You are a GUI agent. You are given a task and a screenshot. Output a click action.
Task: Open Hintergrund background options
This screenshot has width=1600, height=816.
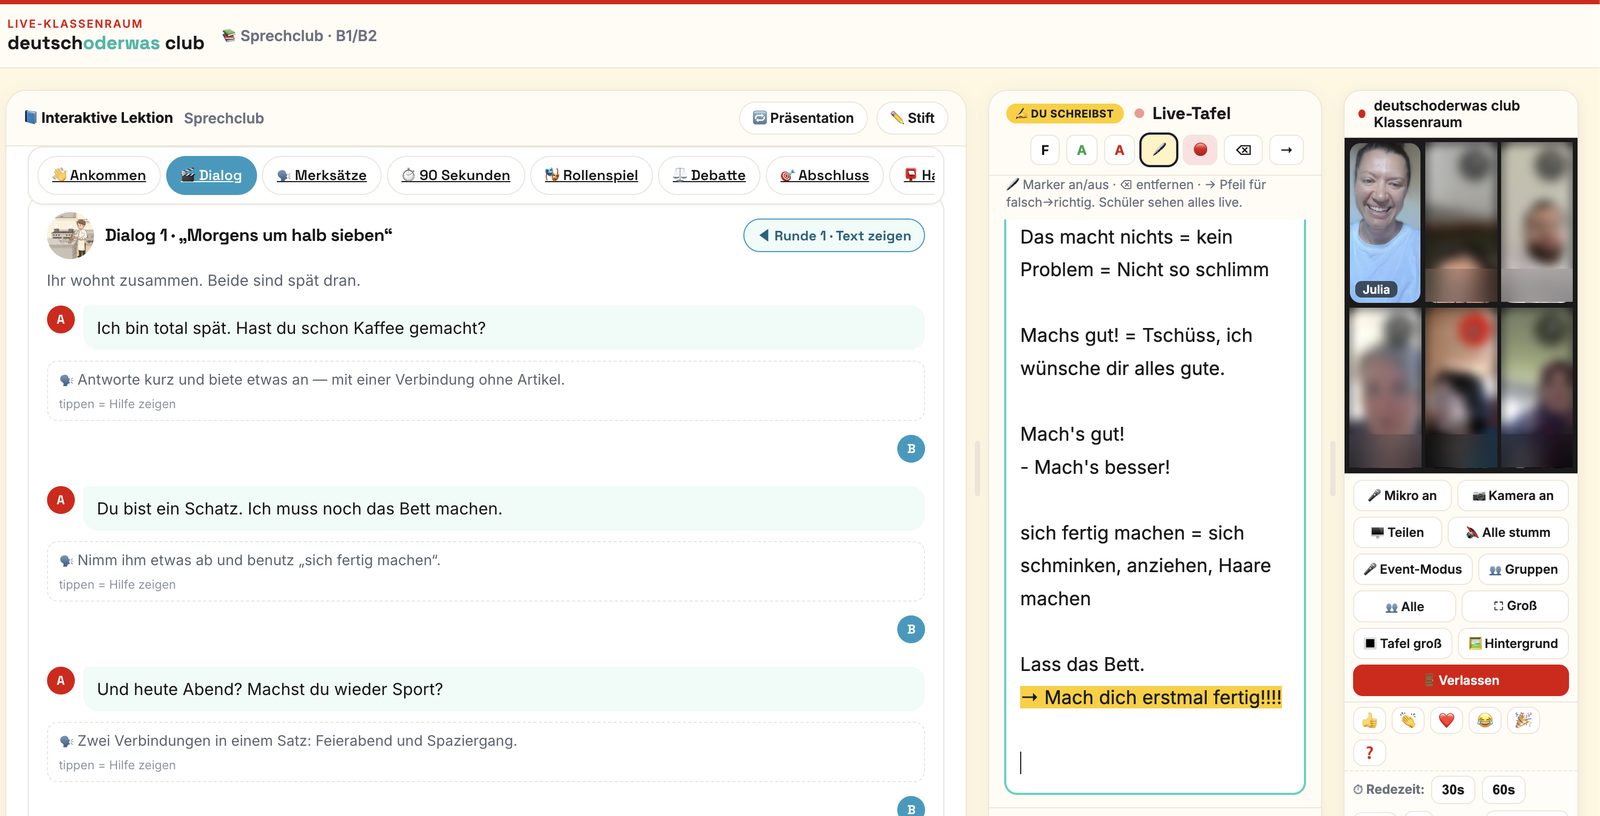(x=1514, y=644)
